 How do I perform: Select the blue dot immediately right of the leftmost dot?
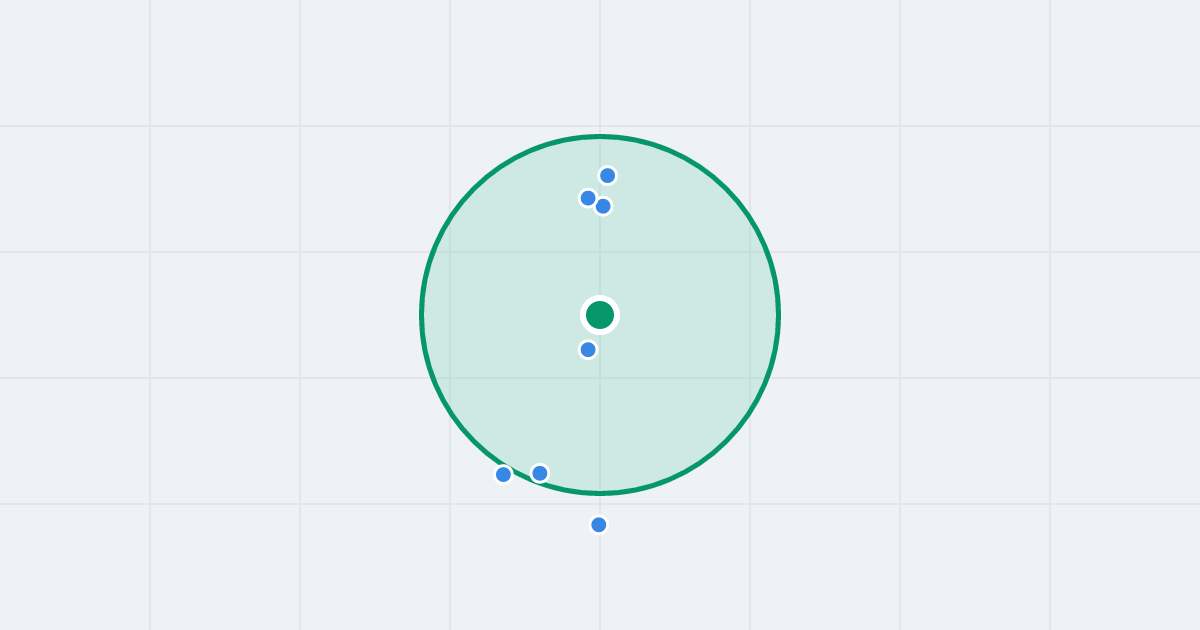pos(540,472)
